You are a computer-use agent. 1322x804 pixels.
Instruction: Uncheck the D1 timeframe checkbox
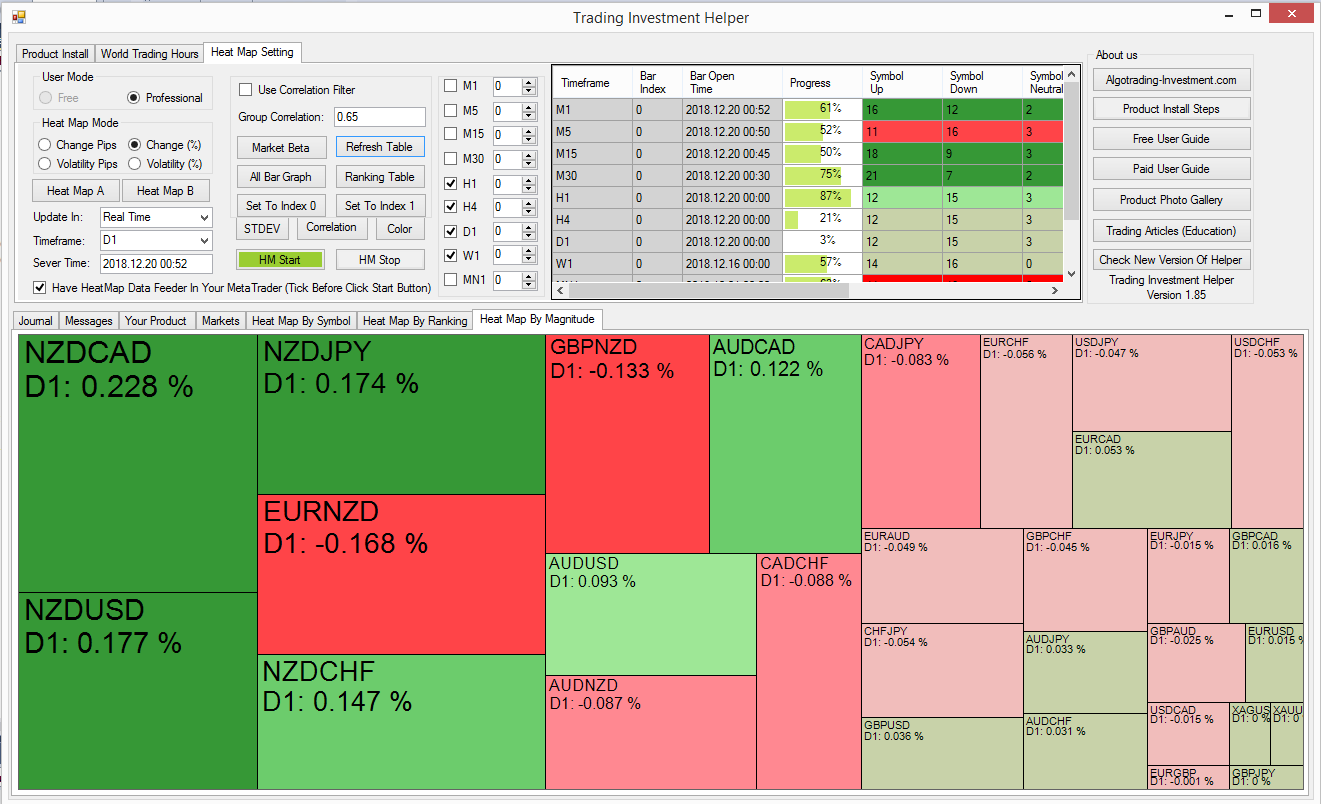click(450, 231)
